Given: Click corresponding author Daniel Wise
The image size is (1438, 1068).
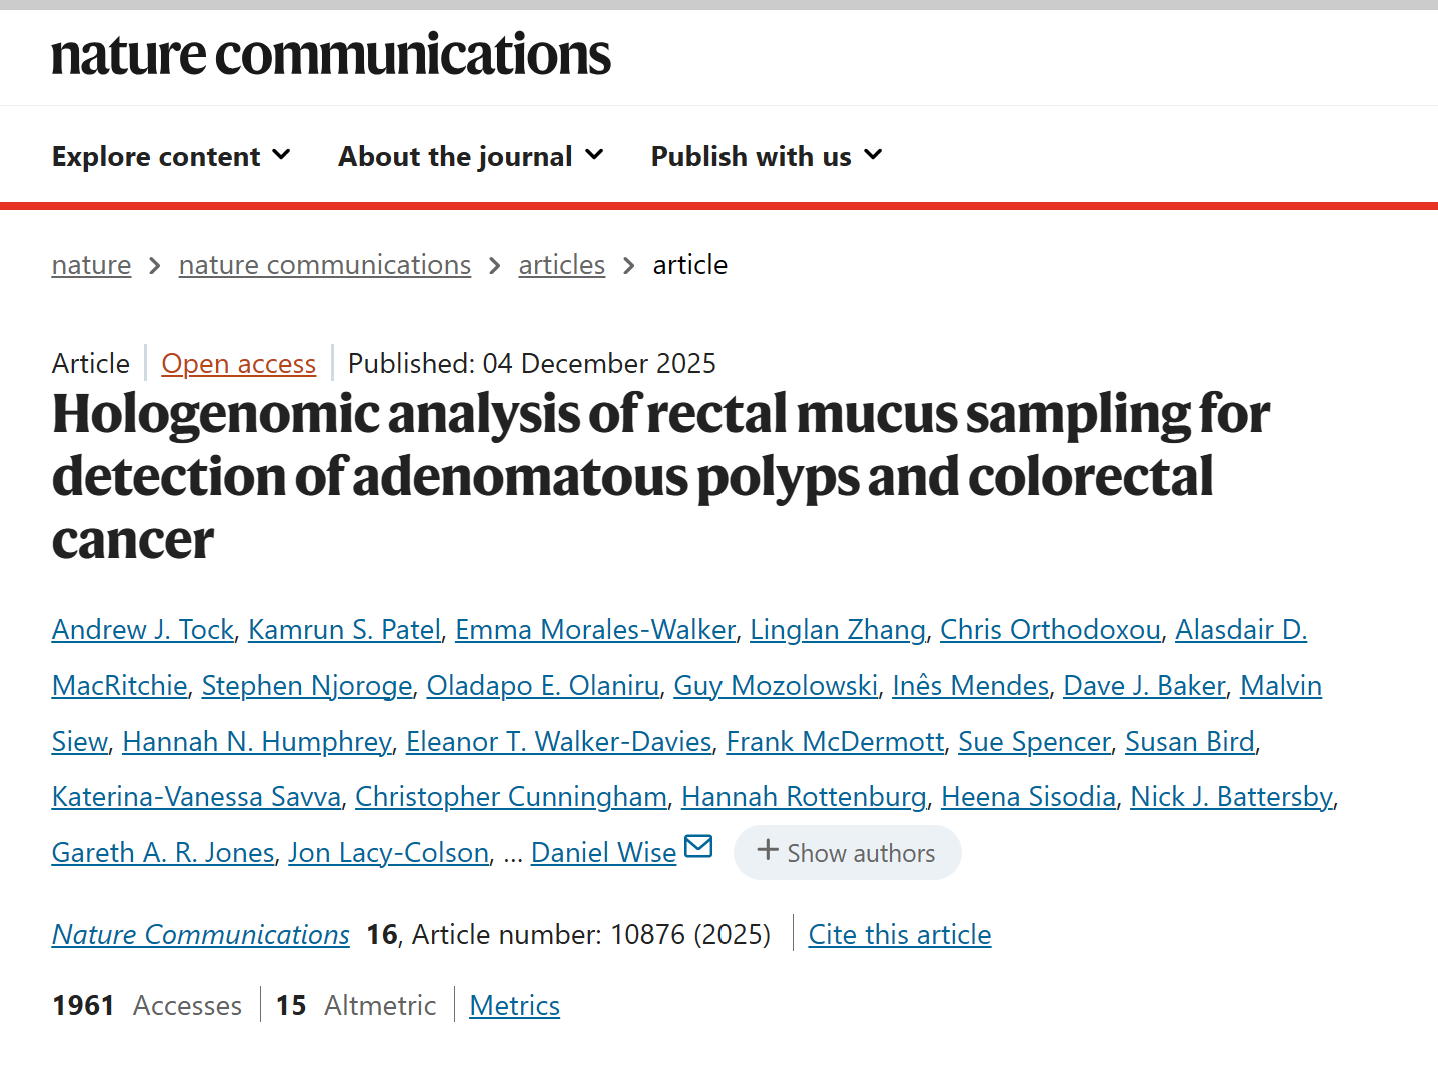Looking at the screenshot, I should 603,853.
